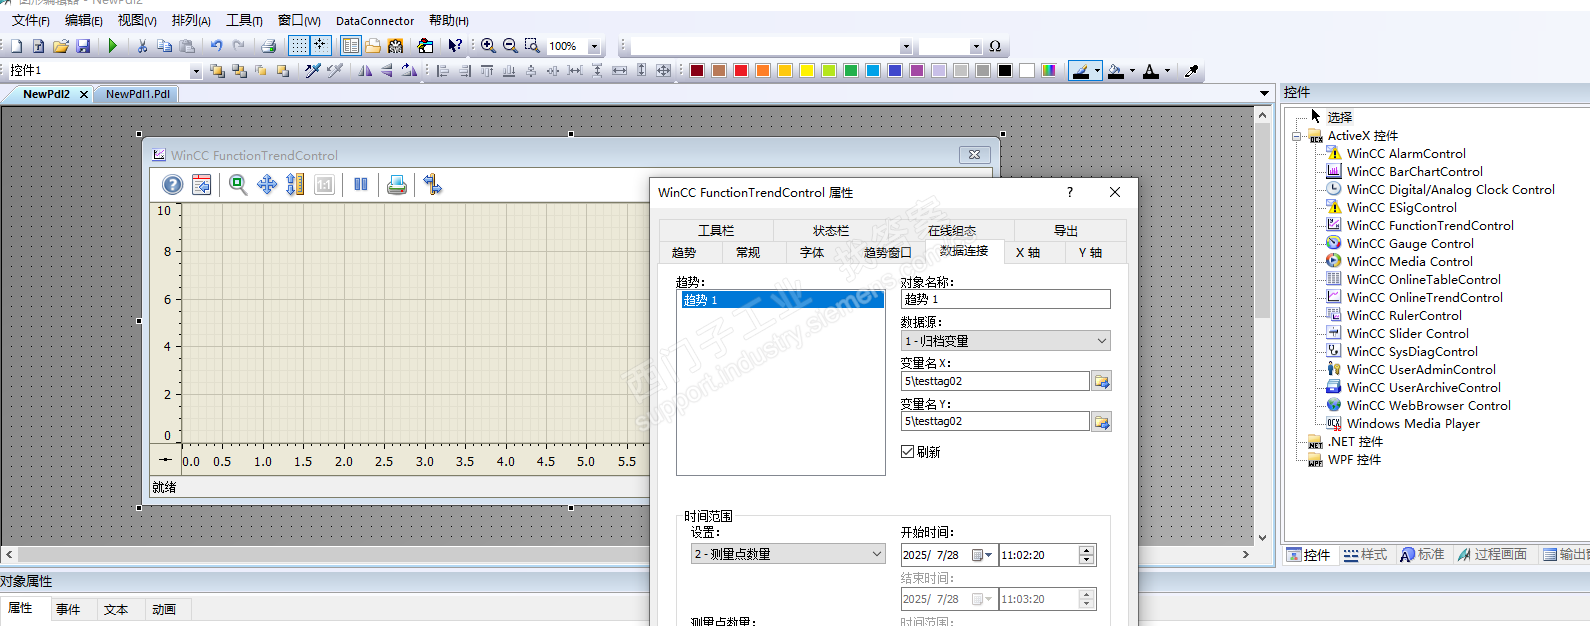The width and height of the screenshot is (1590, 626).
Task: Switch to 样式 panel at bottom right
Action: click(x=1365, y=554)
